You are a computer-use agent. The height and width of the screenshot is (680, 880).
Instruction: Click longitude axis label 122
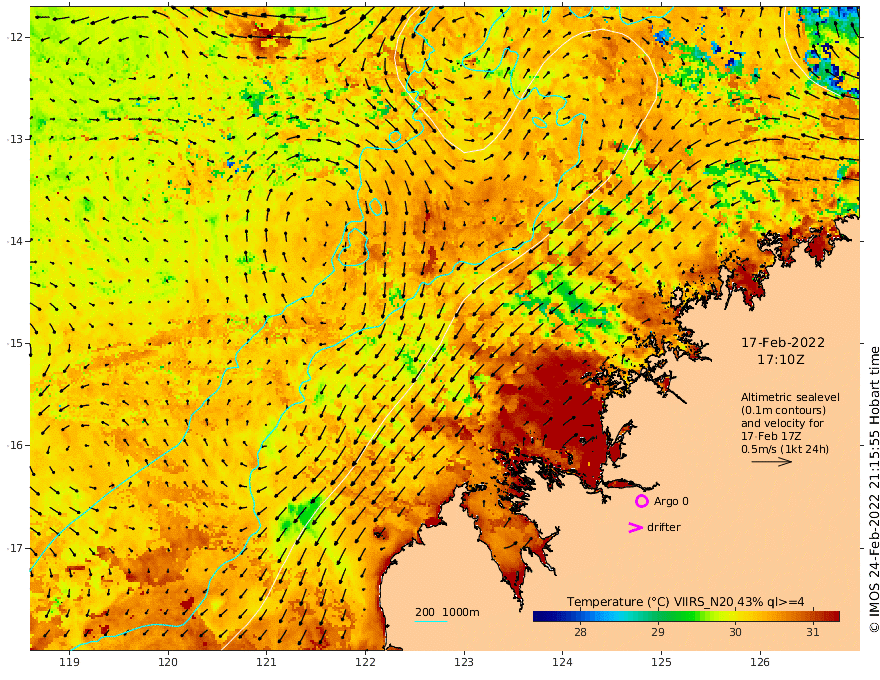point(365,662)
